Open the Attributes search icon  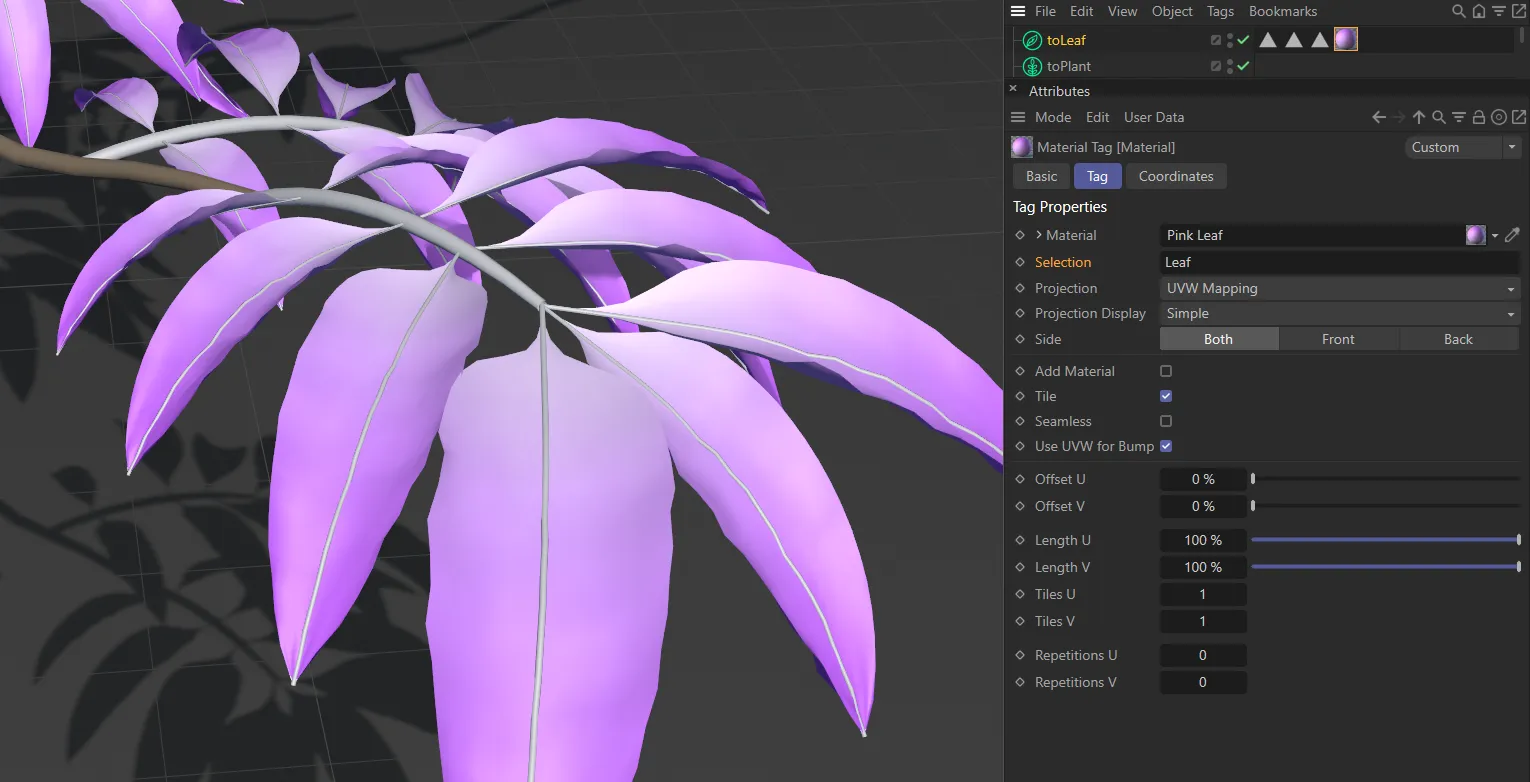click(1439, 117)
